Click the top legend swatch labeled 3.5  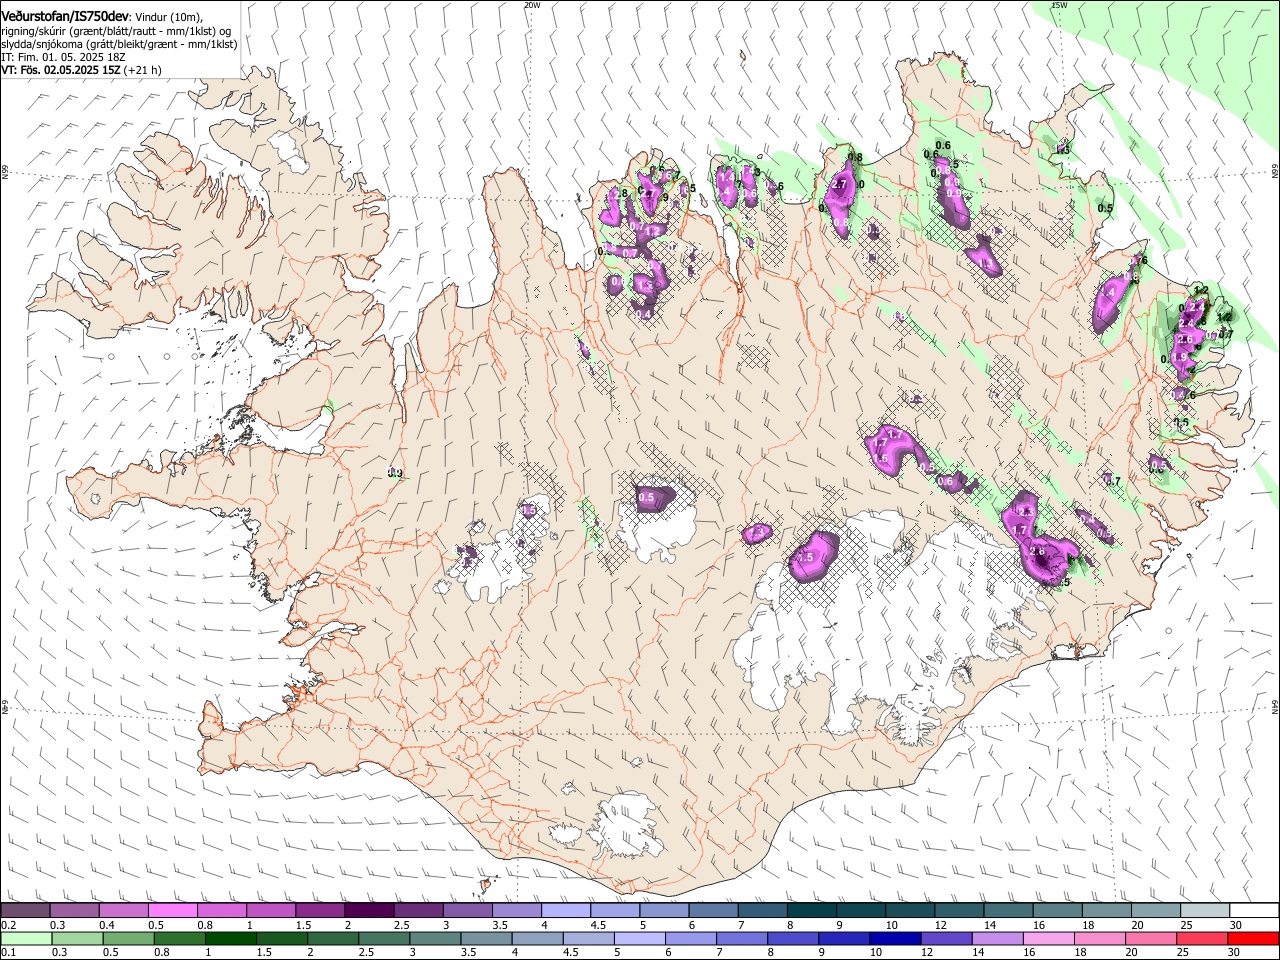tap(516, 911)
